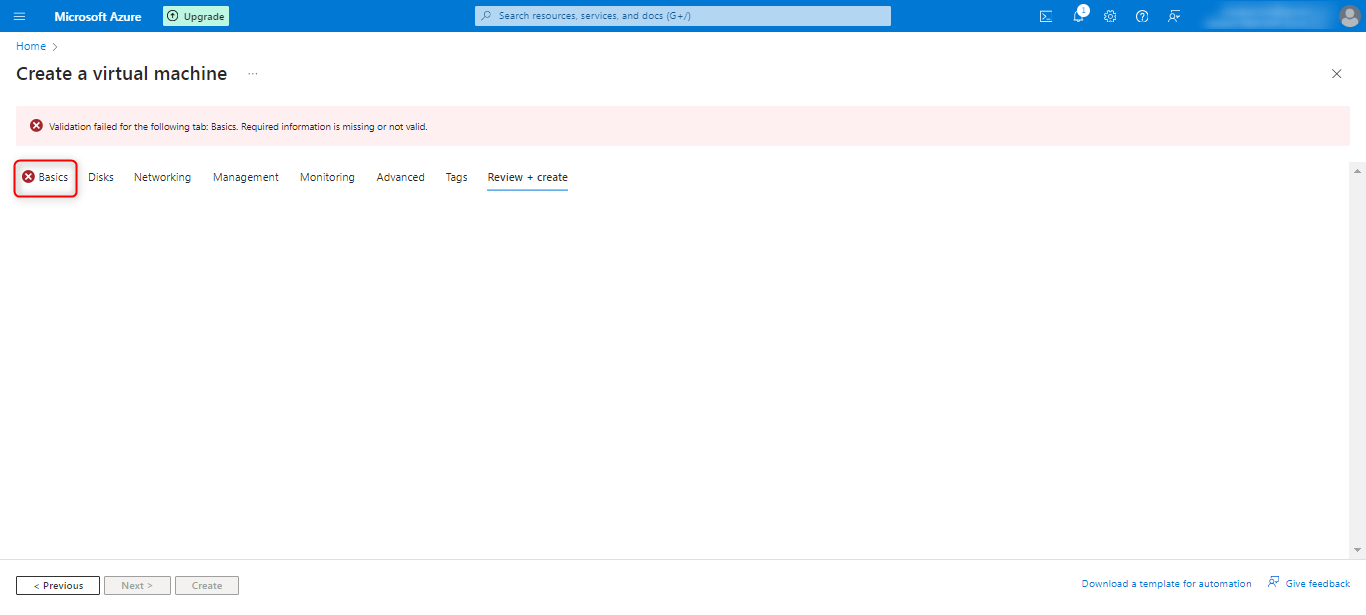Close the Create a virtual machine pane
This screenshot has height=615, width=1366.
(1337, 74)
